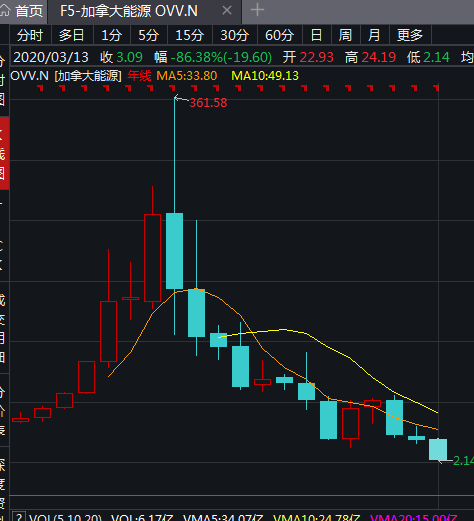Viewport: 474px width, 521px height.
Task: Click the MA10:49.13 indicator label
Action: click(x=265, y=76)
